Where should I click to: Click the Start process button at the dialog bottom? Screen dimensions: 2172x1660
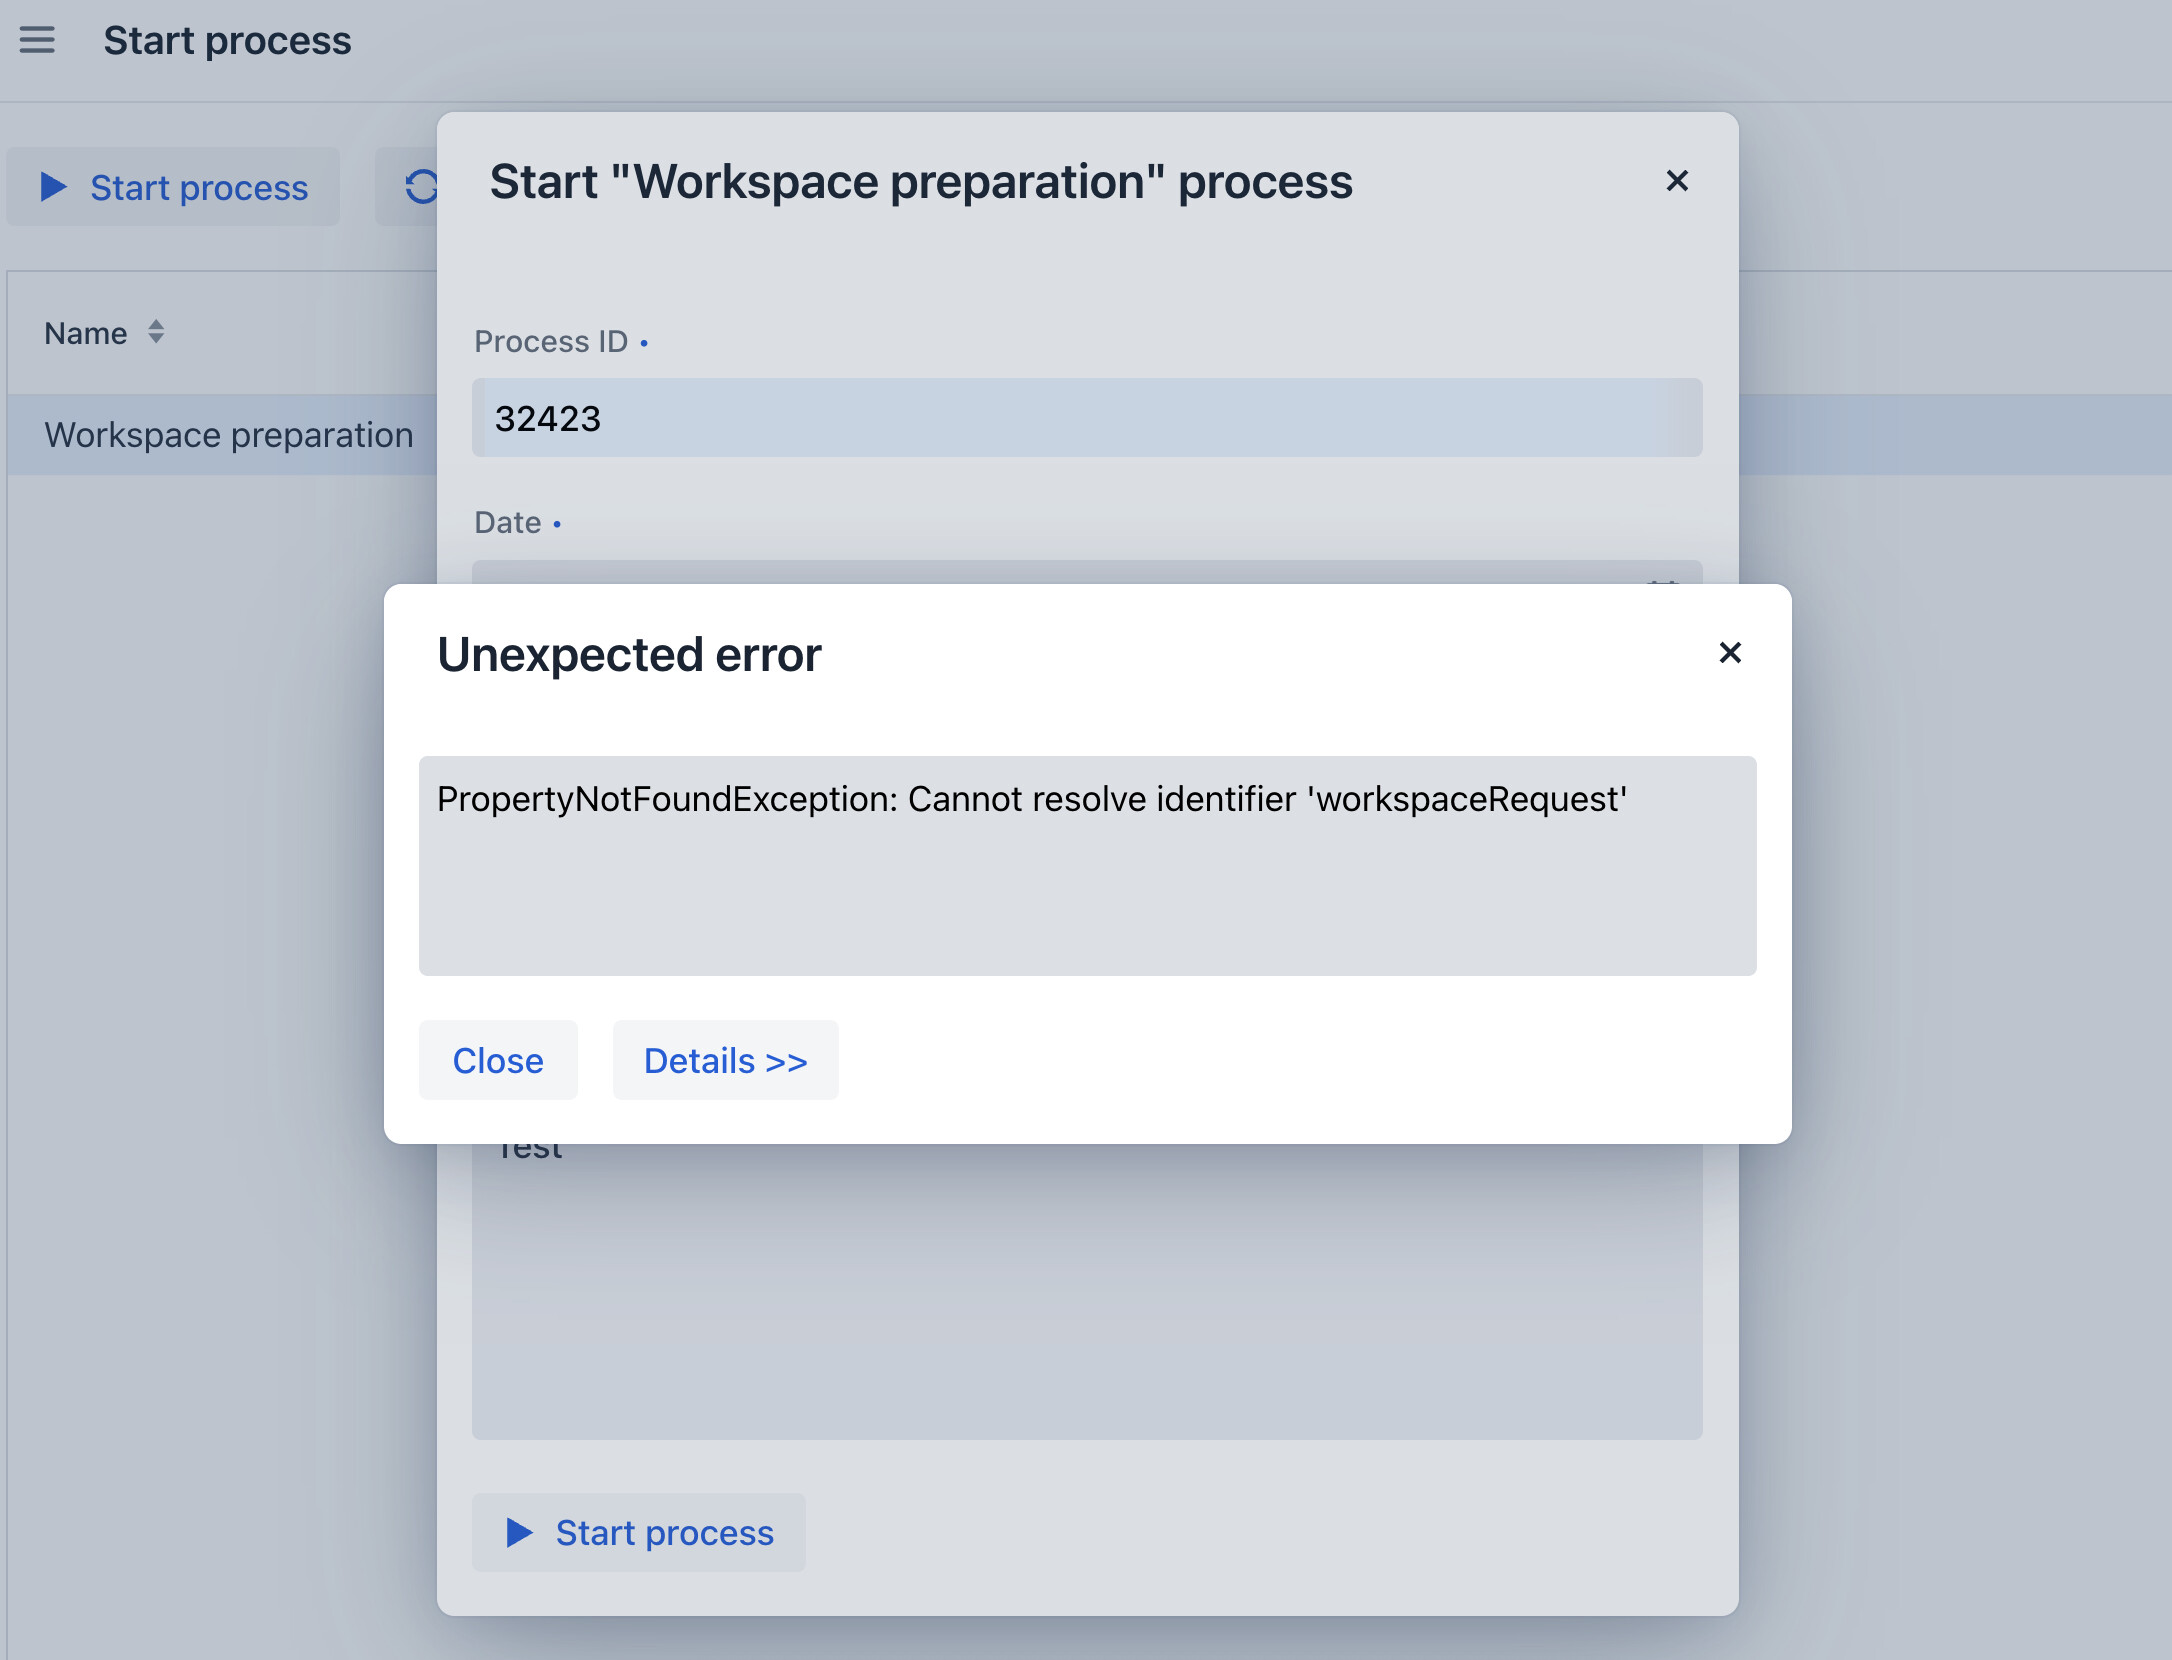tap(639, 1533)
